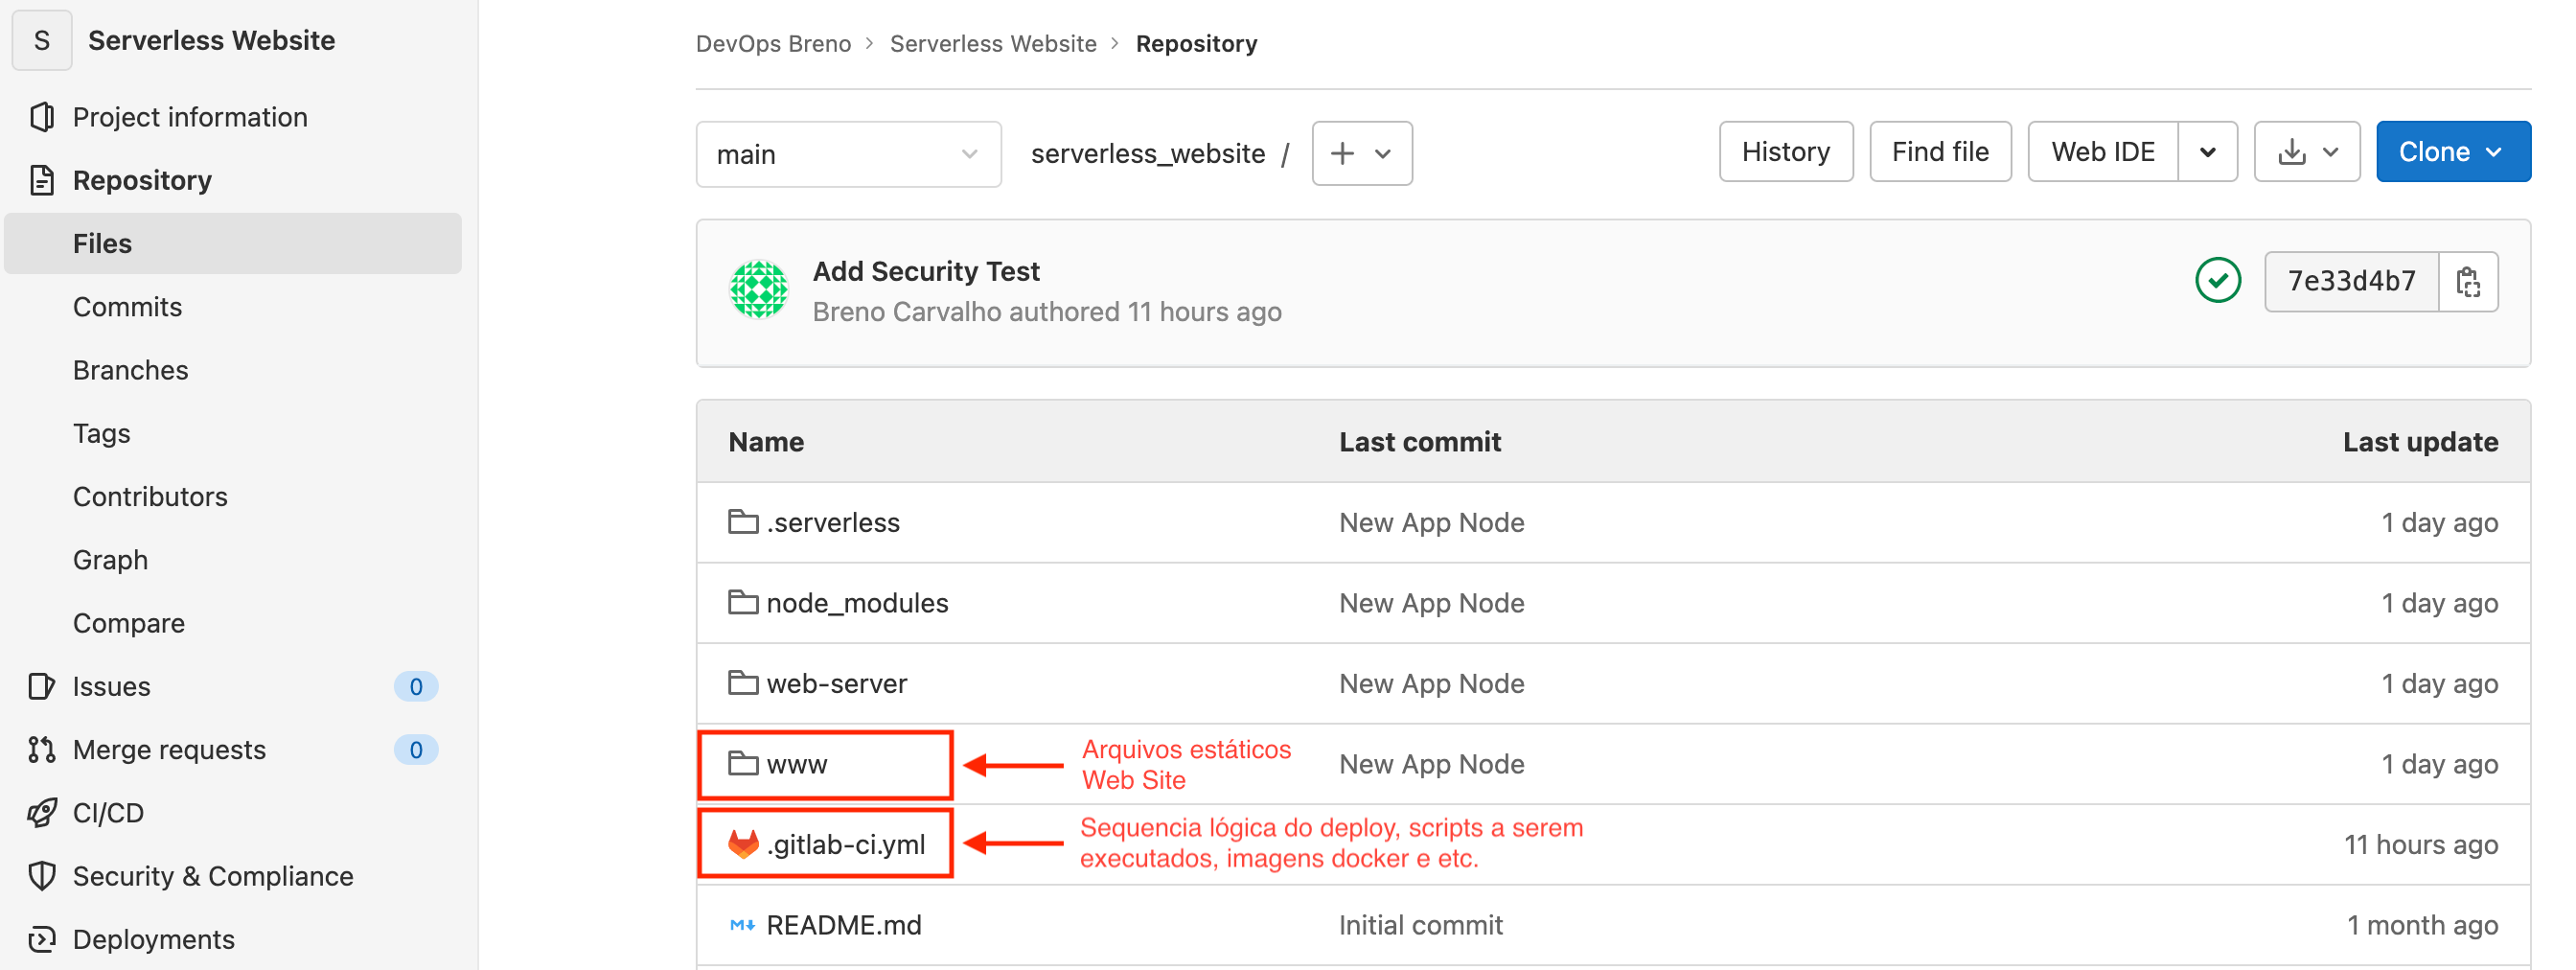
Task: Expand the Web IDE options arrow
Action: coord(2207,152)
